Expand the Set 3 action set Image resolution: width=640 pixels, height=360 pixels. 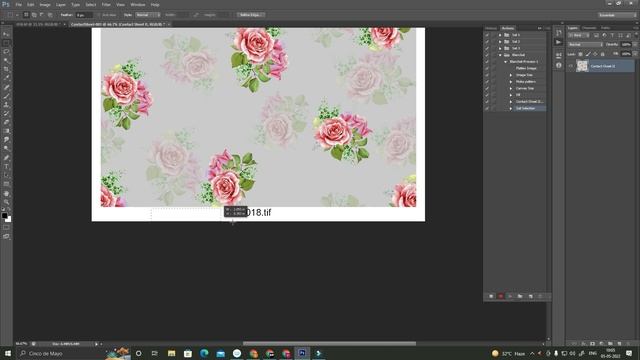[x=500, y=48]
